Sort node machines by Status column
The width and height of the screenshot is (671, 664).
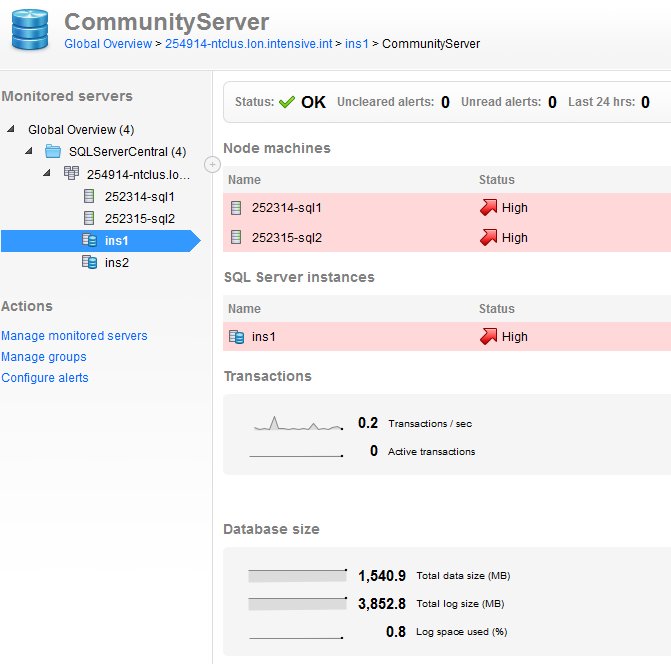pyautogui.click(x=497, y=180)
